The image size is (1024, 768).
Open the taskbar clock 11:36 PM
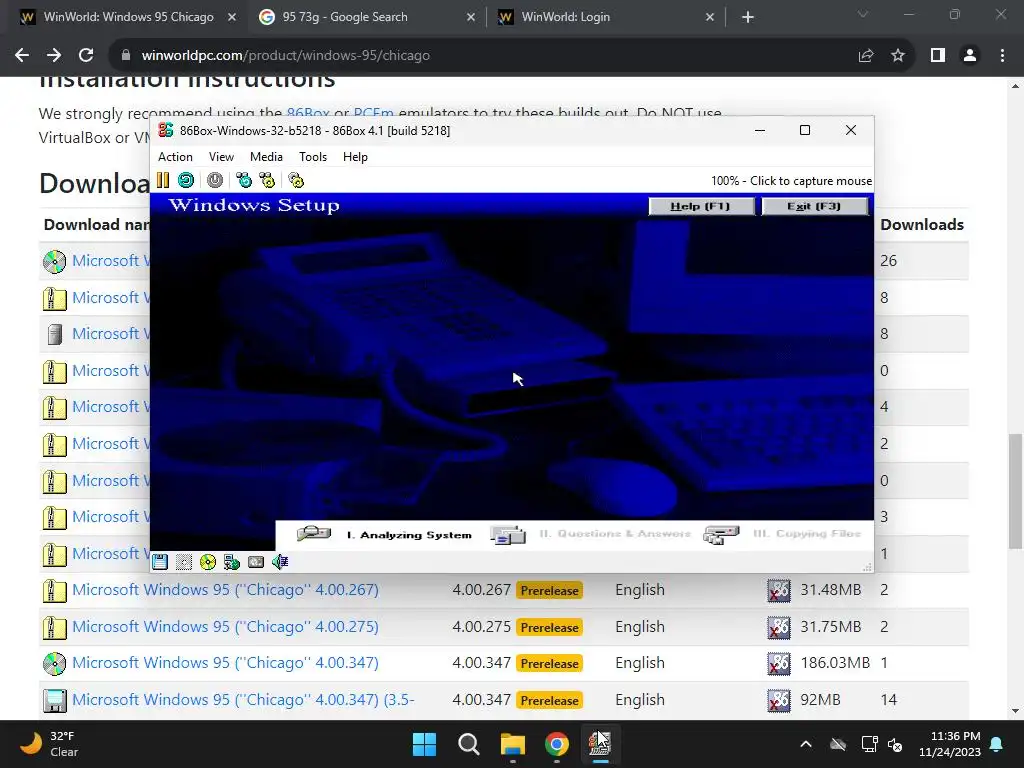(950, 744)
